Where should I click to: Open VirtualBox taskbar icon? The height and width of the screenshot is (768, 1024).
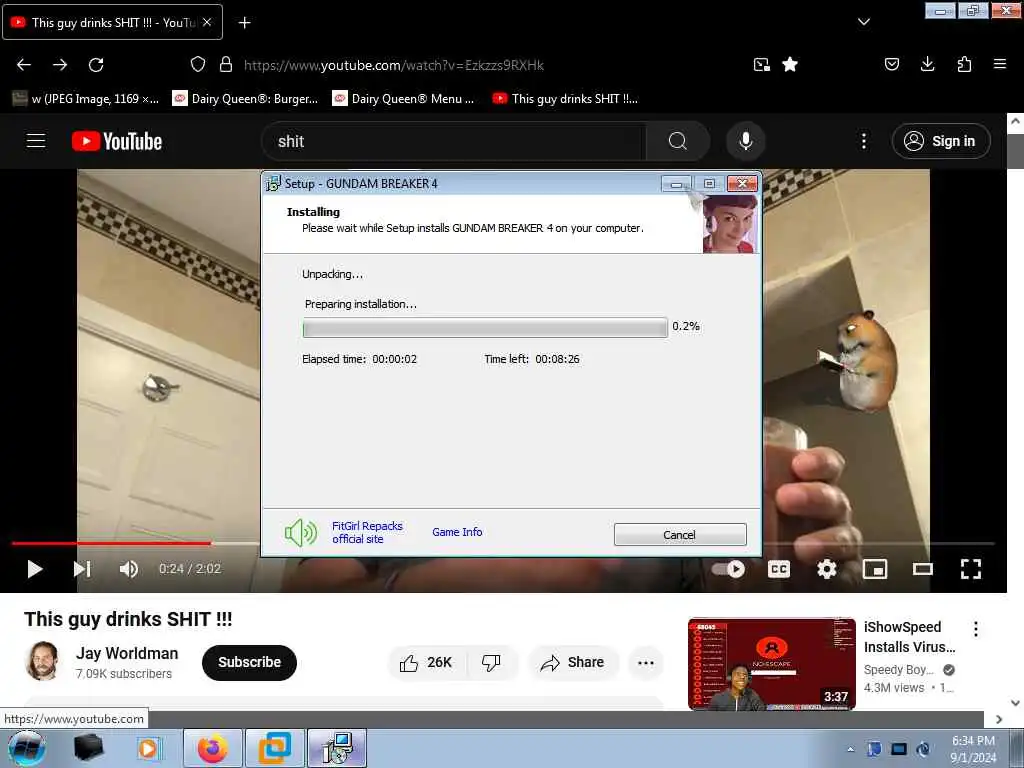[274, 749]
